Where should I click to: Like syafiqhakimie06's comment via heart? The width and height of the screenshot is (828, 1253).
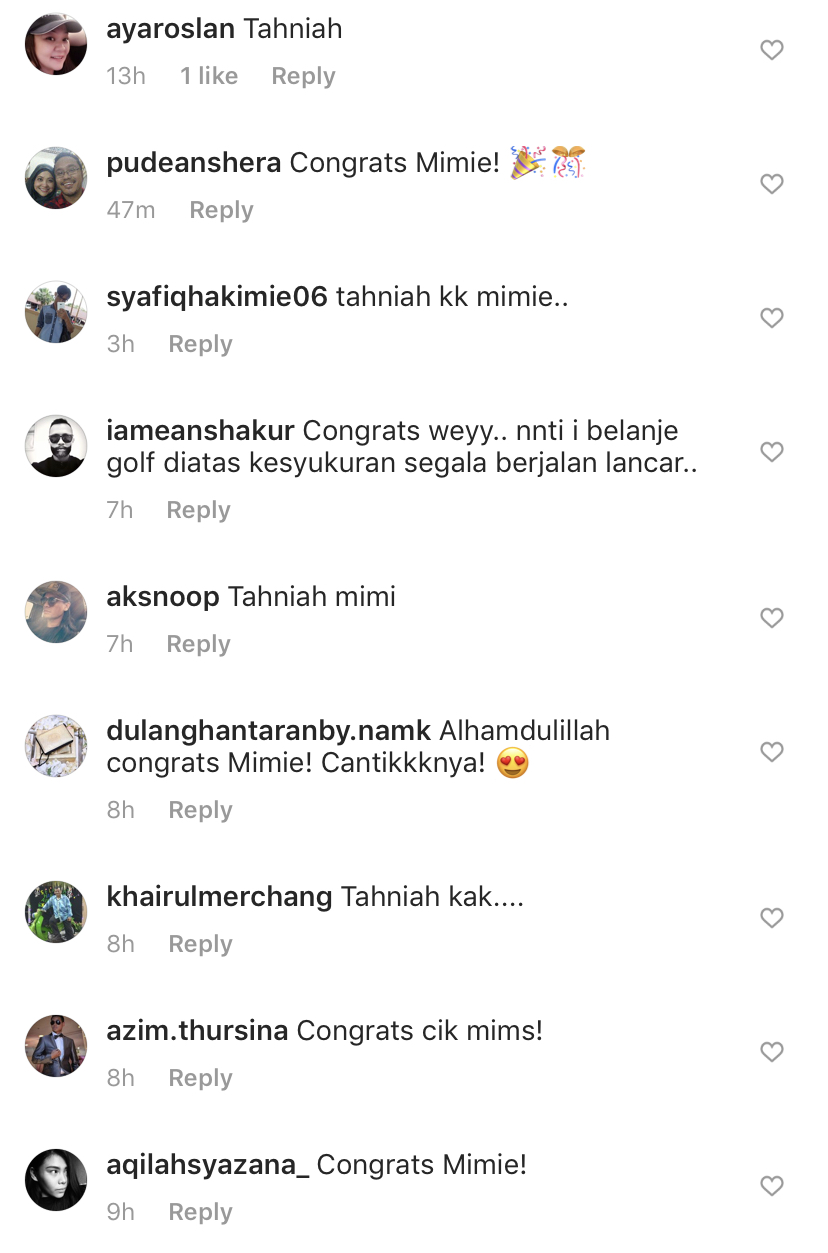tap(771, 318)
